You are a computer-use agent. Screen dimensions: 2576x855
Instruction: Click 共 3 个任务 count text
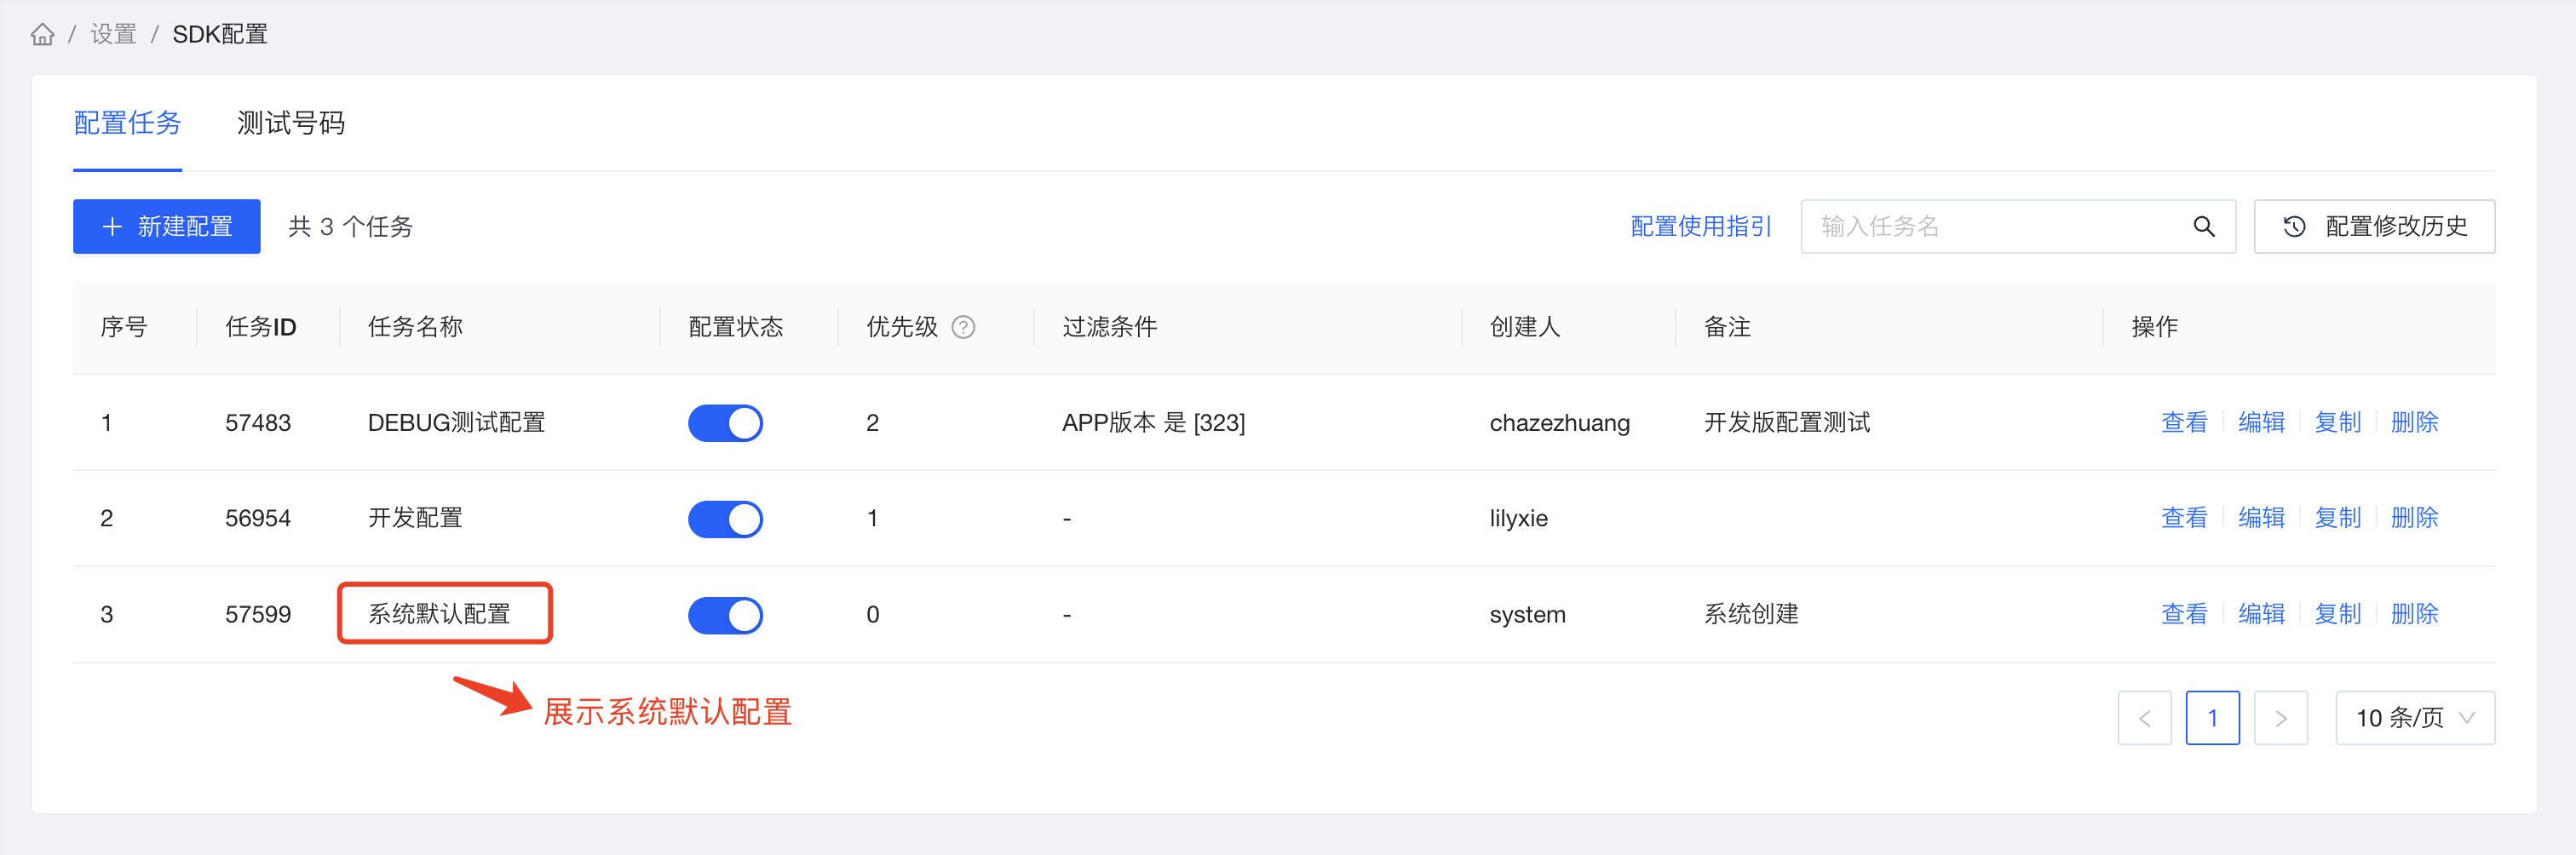pyautogui.click(x=350, y=227)
